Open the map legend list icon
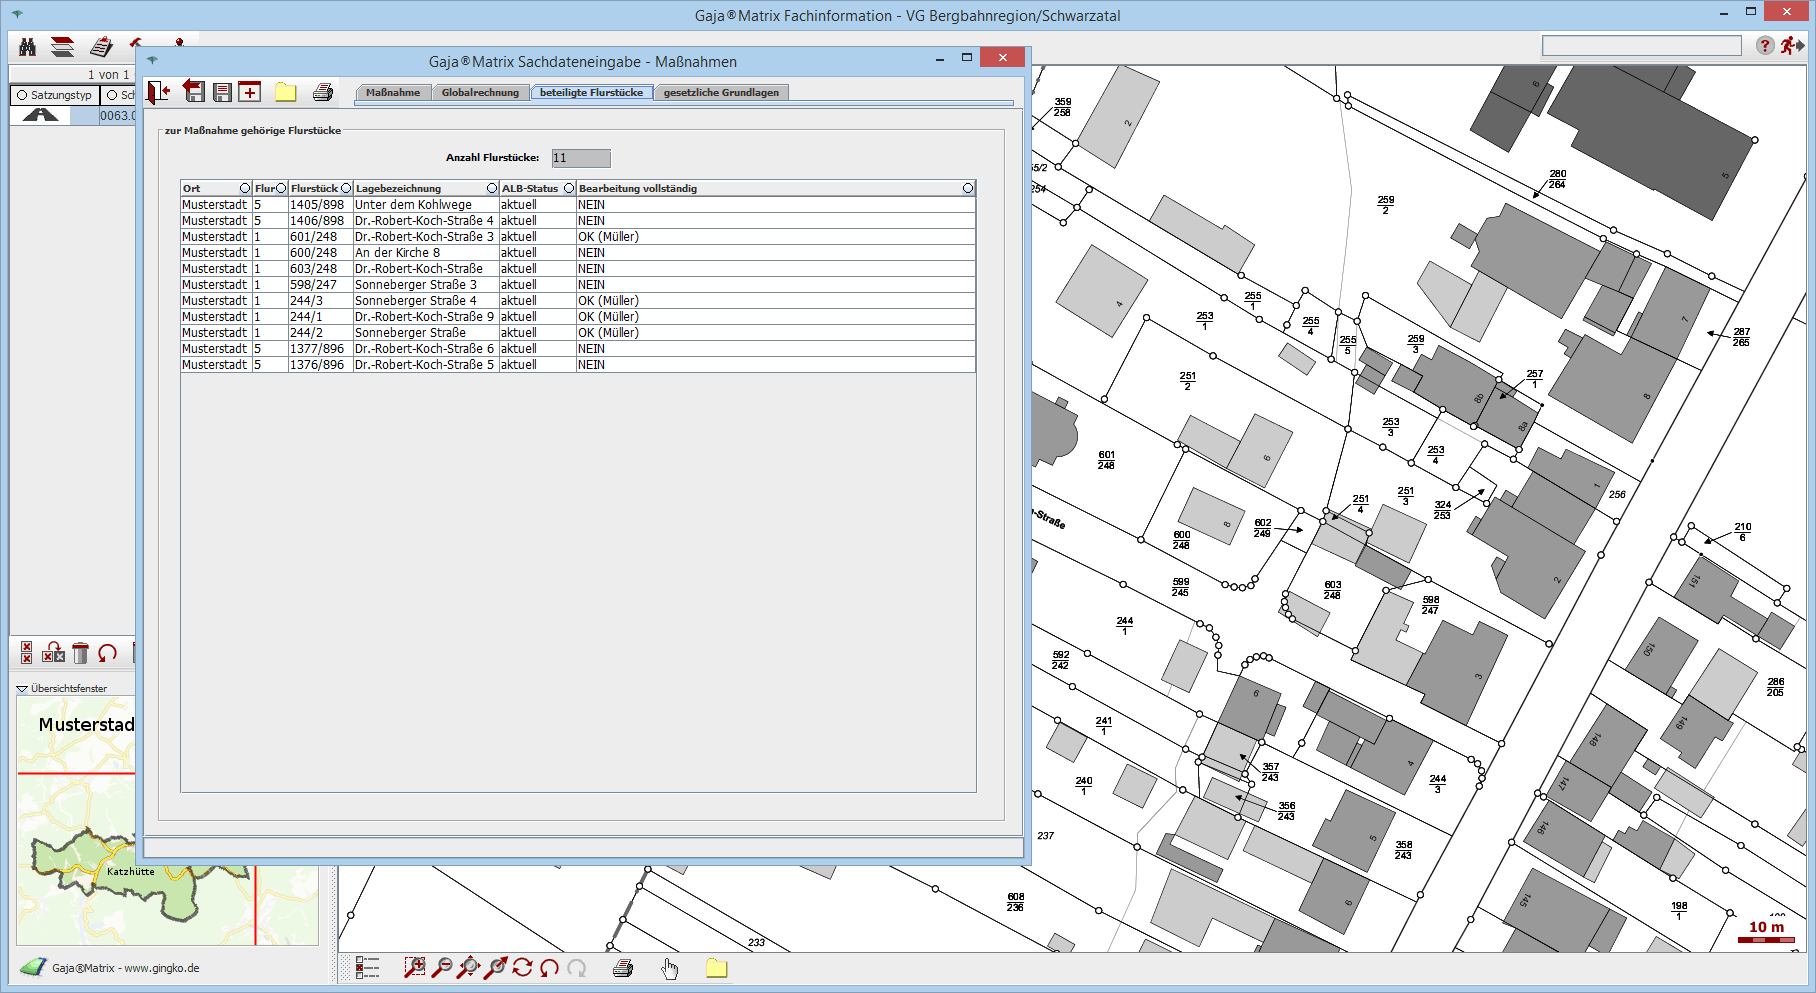 (x=367, y=967)
